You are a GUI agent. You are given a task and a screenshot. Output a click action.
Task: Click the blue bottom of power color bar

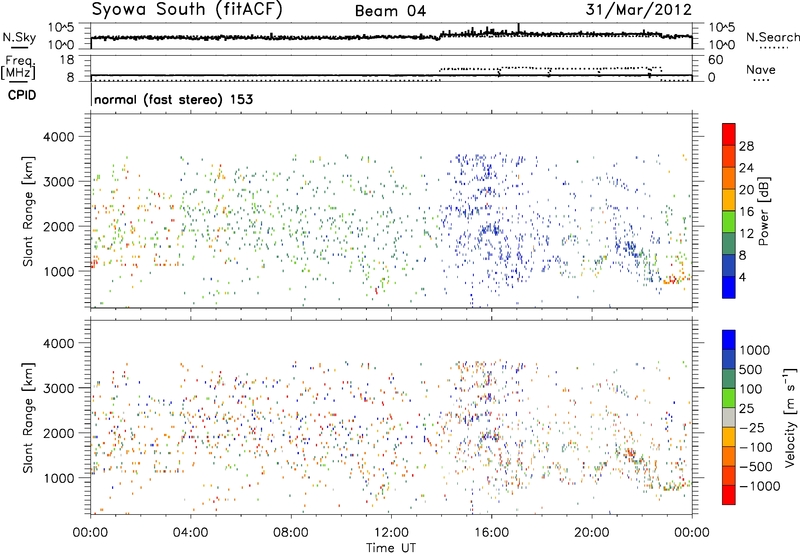[x=729, y=287]
